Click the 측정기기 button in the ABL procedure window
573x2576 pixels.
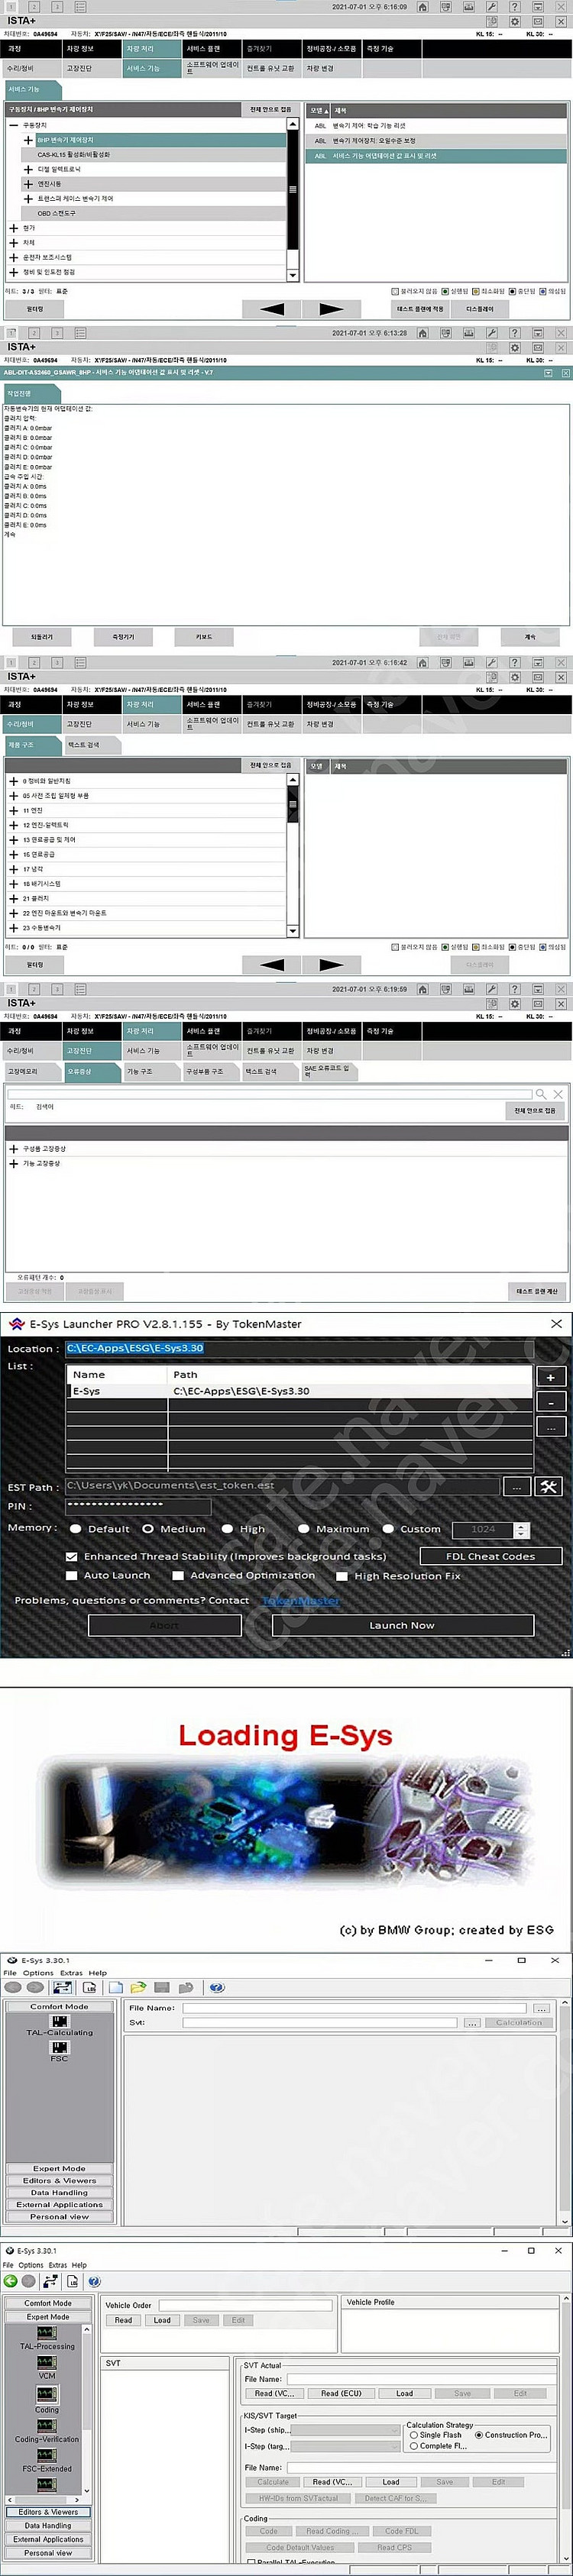click(123, 636)
